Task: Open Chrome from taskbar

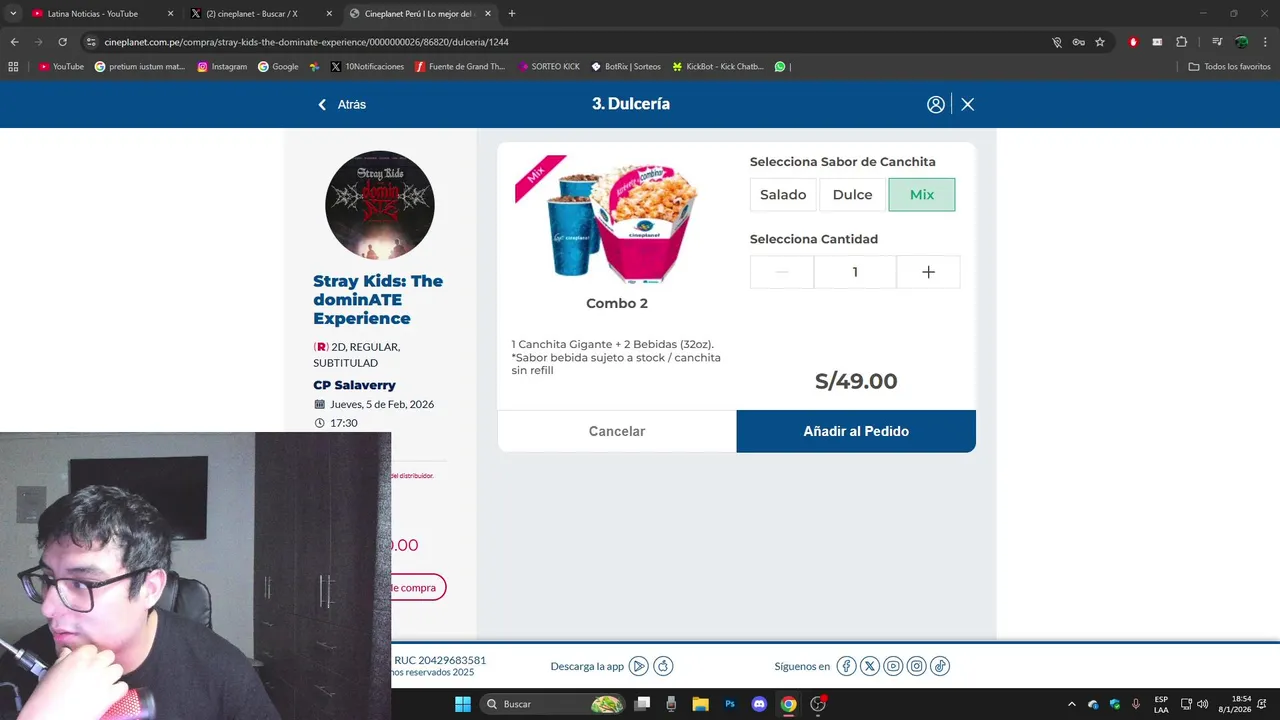Action: pyautogui.click(x=788, y=704)
